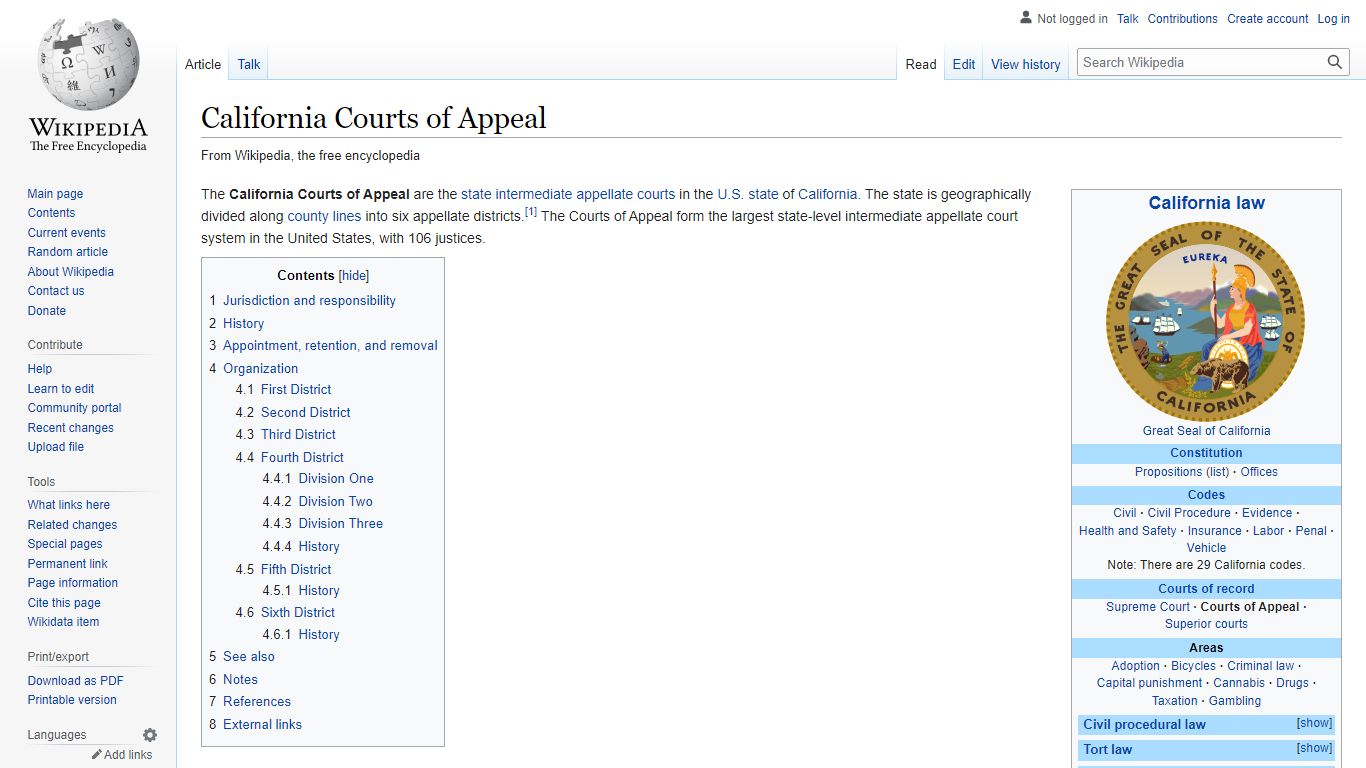1366x768 pixels.
Task: Click Download as PDF
Action: pos(75,681)
